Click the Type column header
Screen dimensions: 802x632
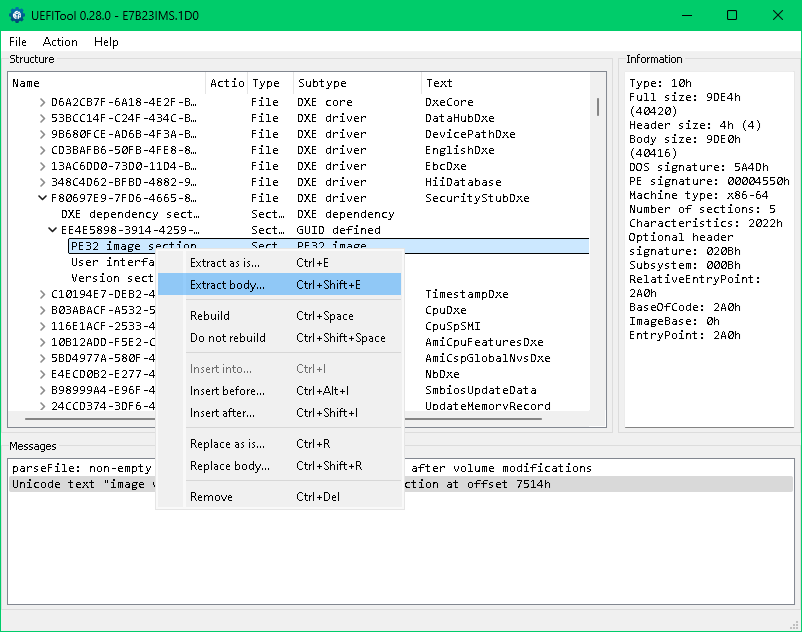coord(271,83)
